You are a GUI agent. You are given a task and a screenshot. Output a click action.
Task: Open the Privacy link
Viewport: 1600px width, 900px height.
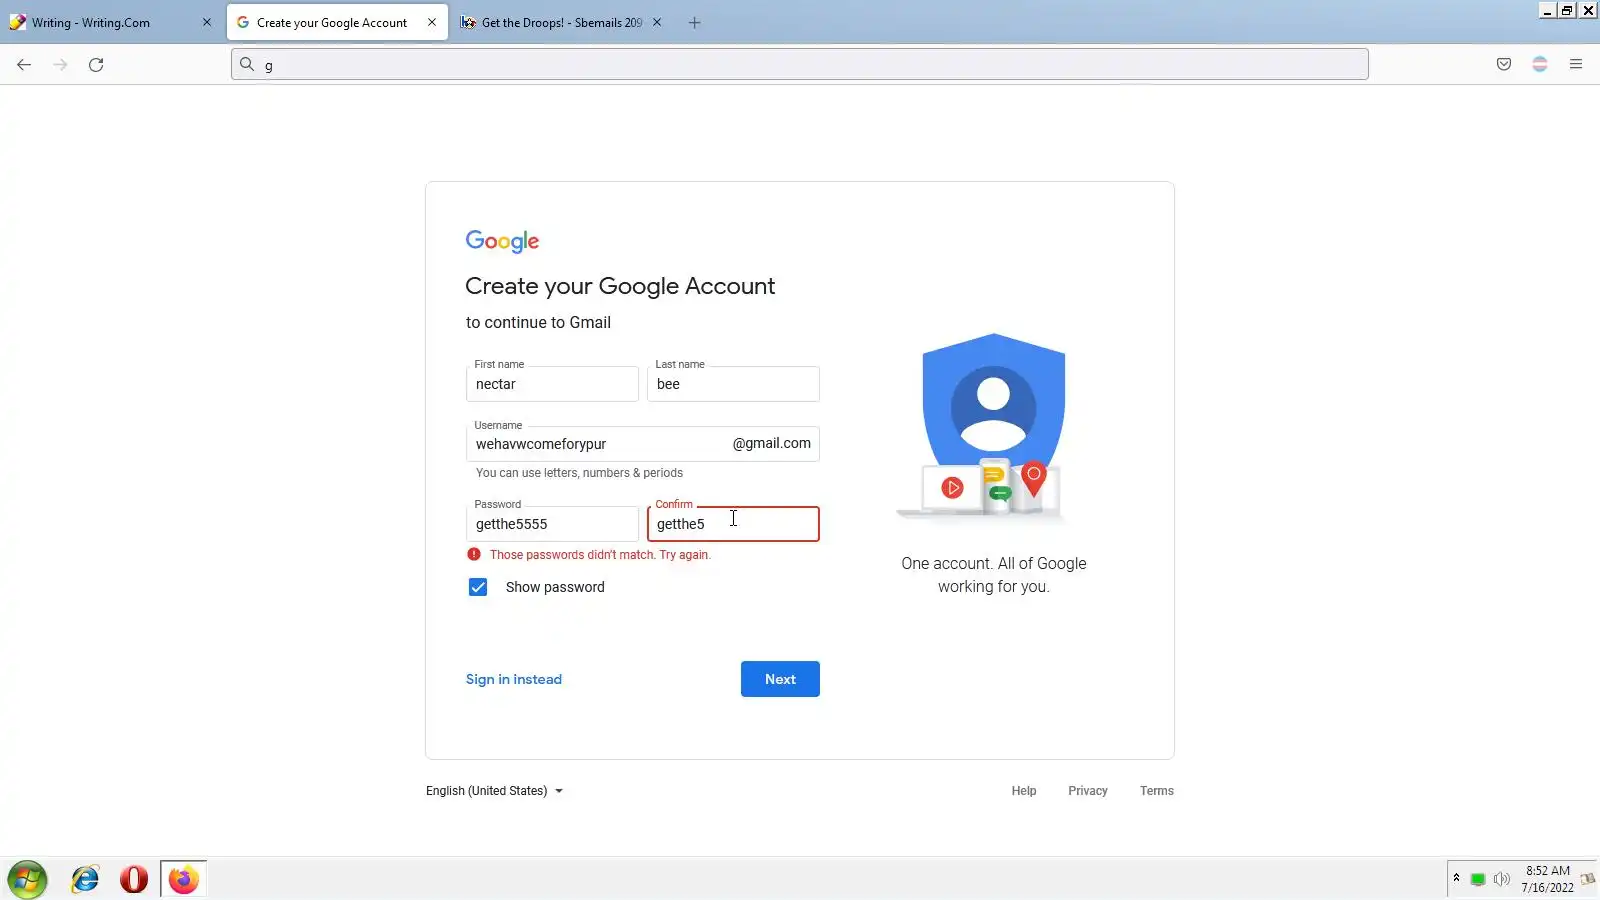[x=1088, y=791]
